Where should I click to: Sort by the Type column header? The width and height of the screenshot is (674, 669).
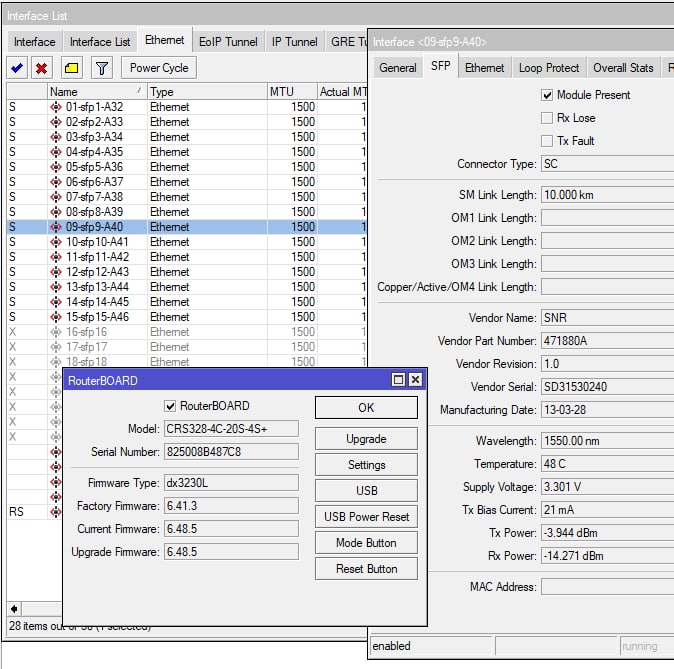(x=207, y=92)
